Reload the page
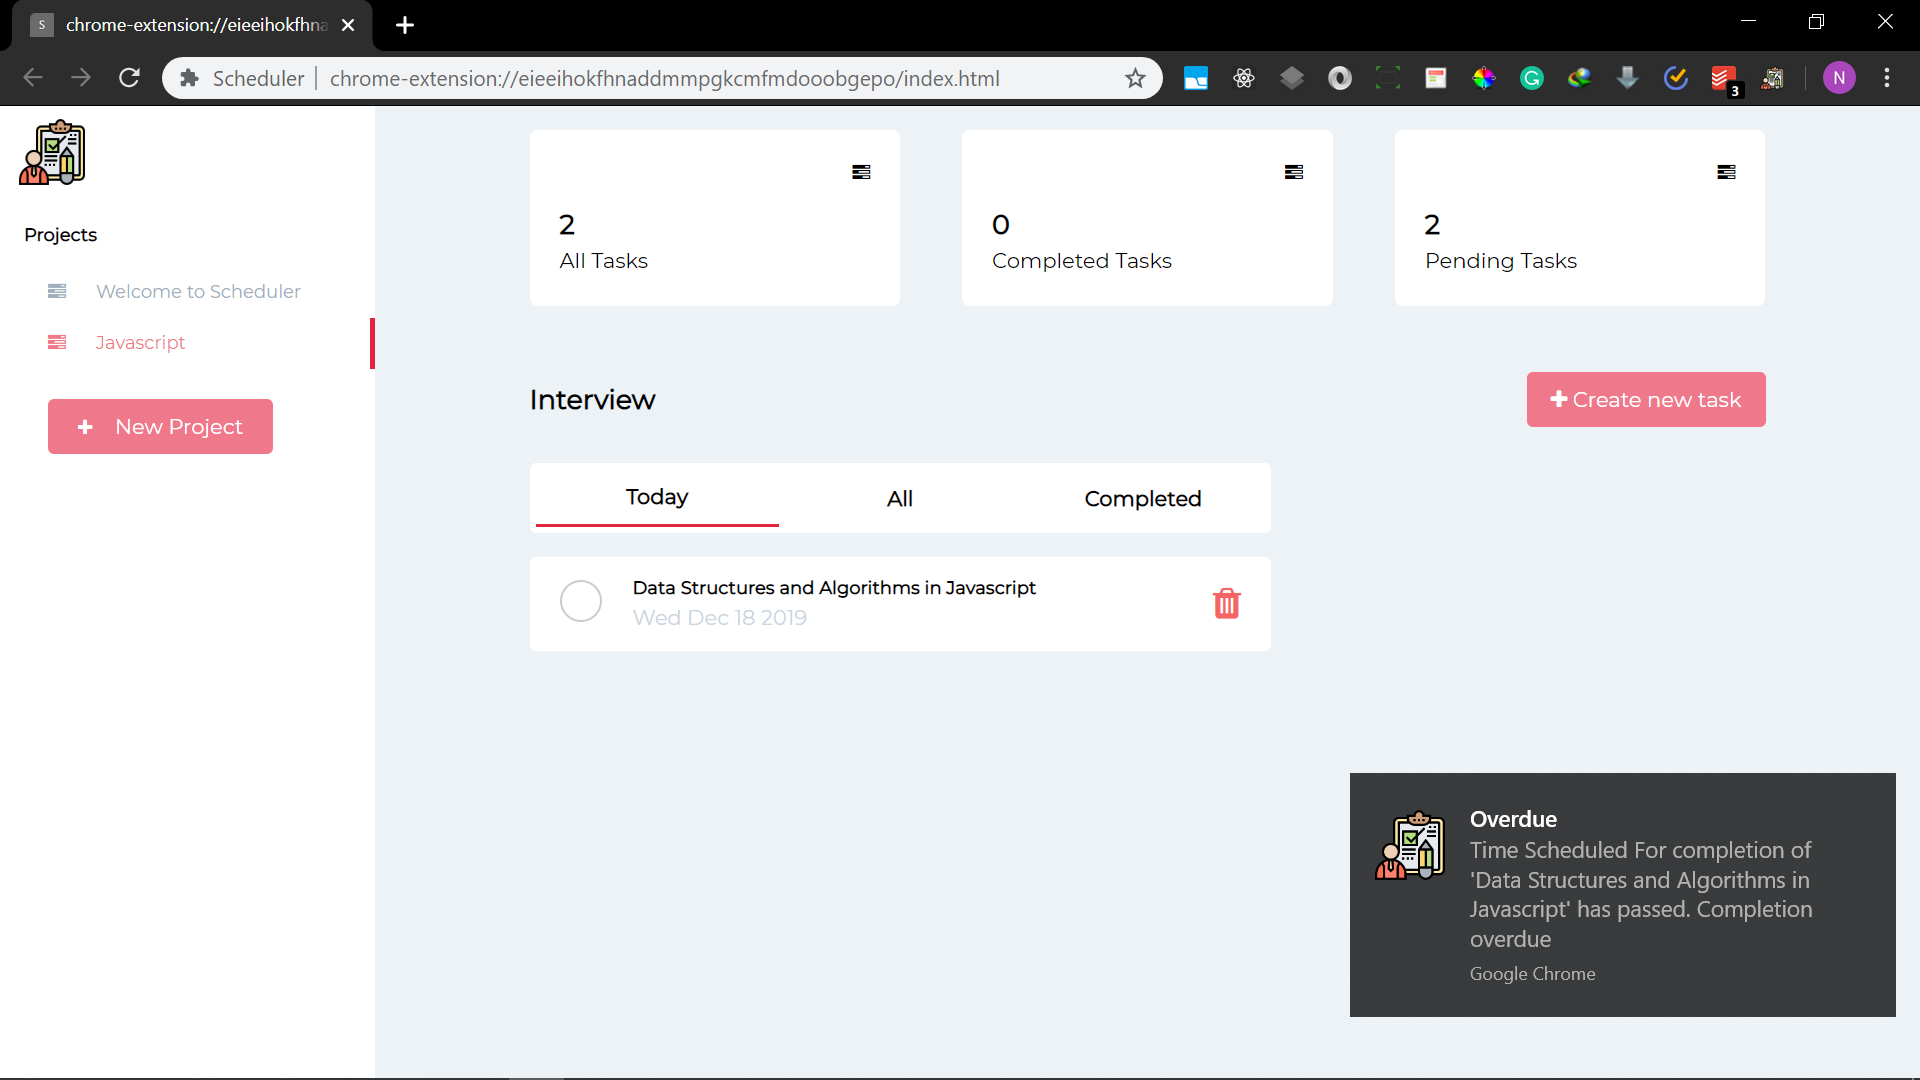This screenshot has width=1920, height=1080. [x=129, y=78]
